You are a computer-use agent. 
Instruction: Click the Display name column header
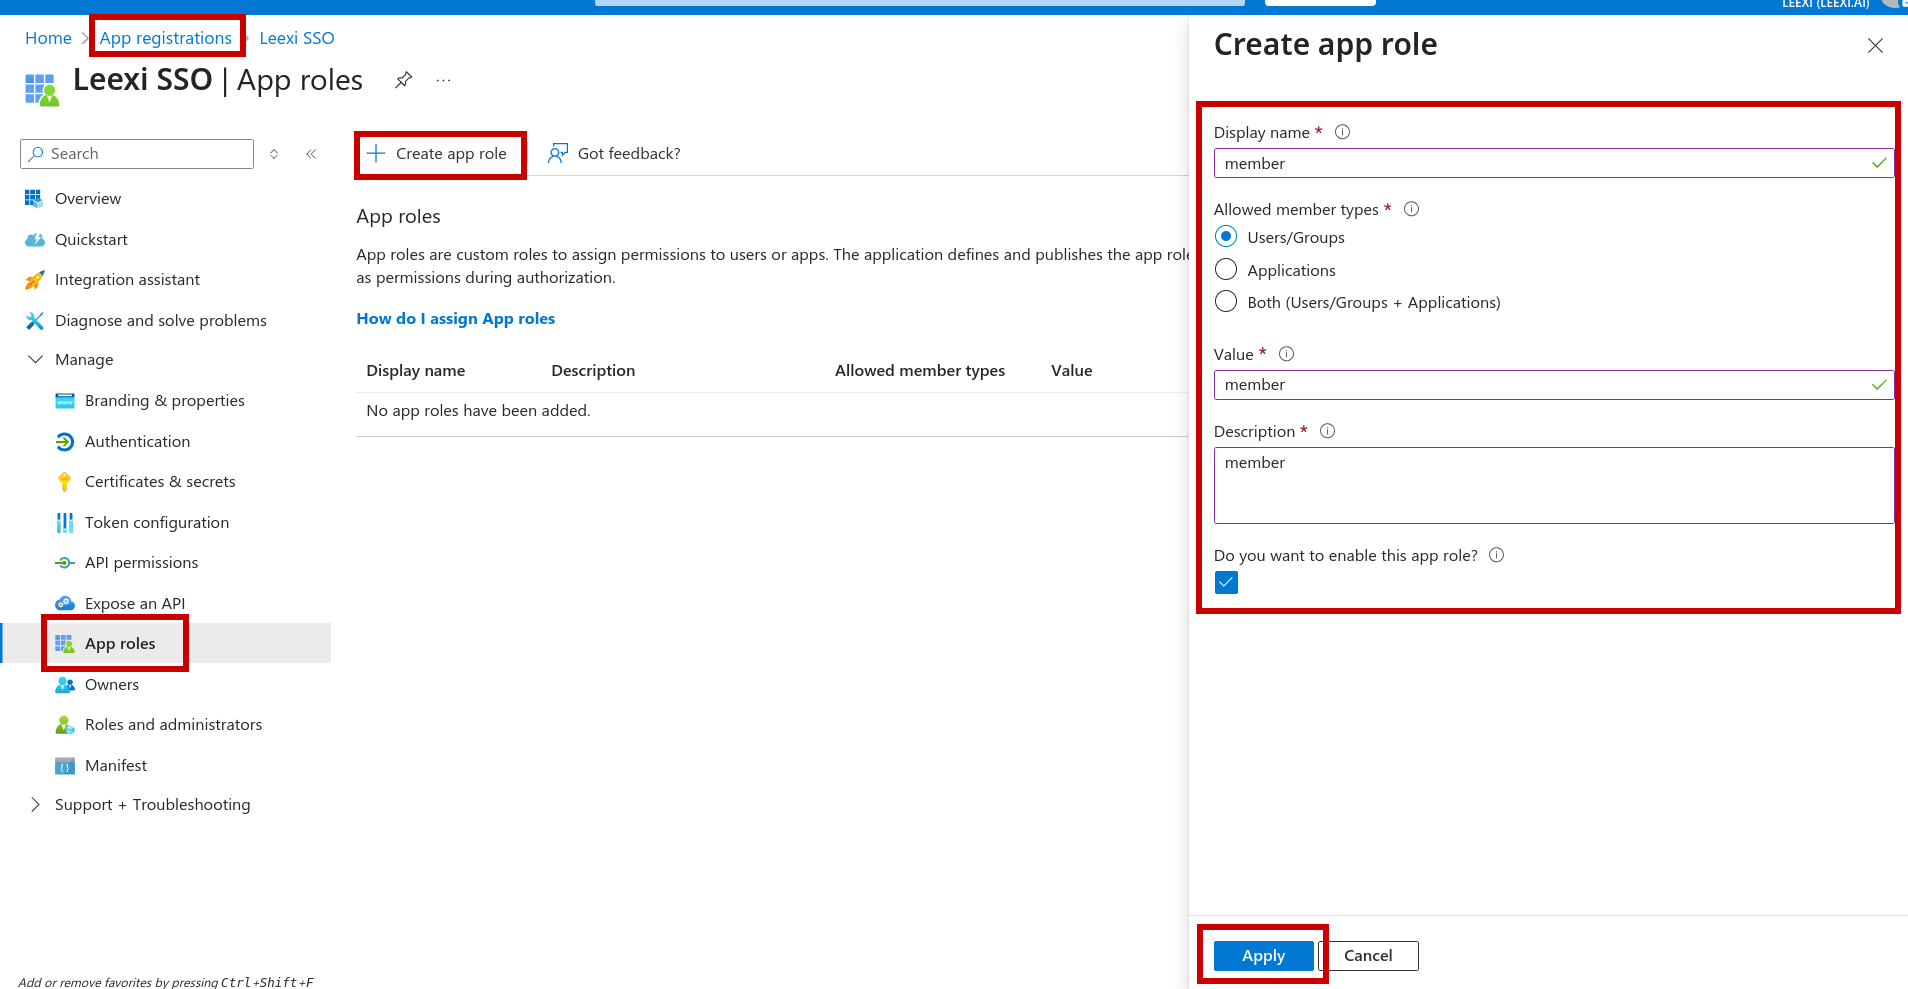[x=416, y=371]
